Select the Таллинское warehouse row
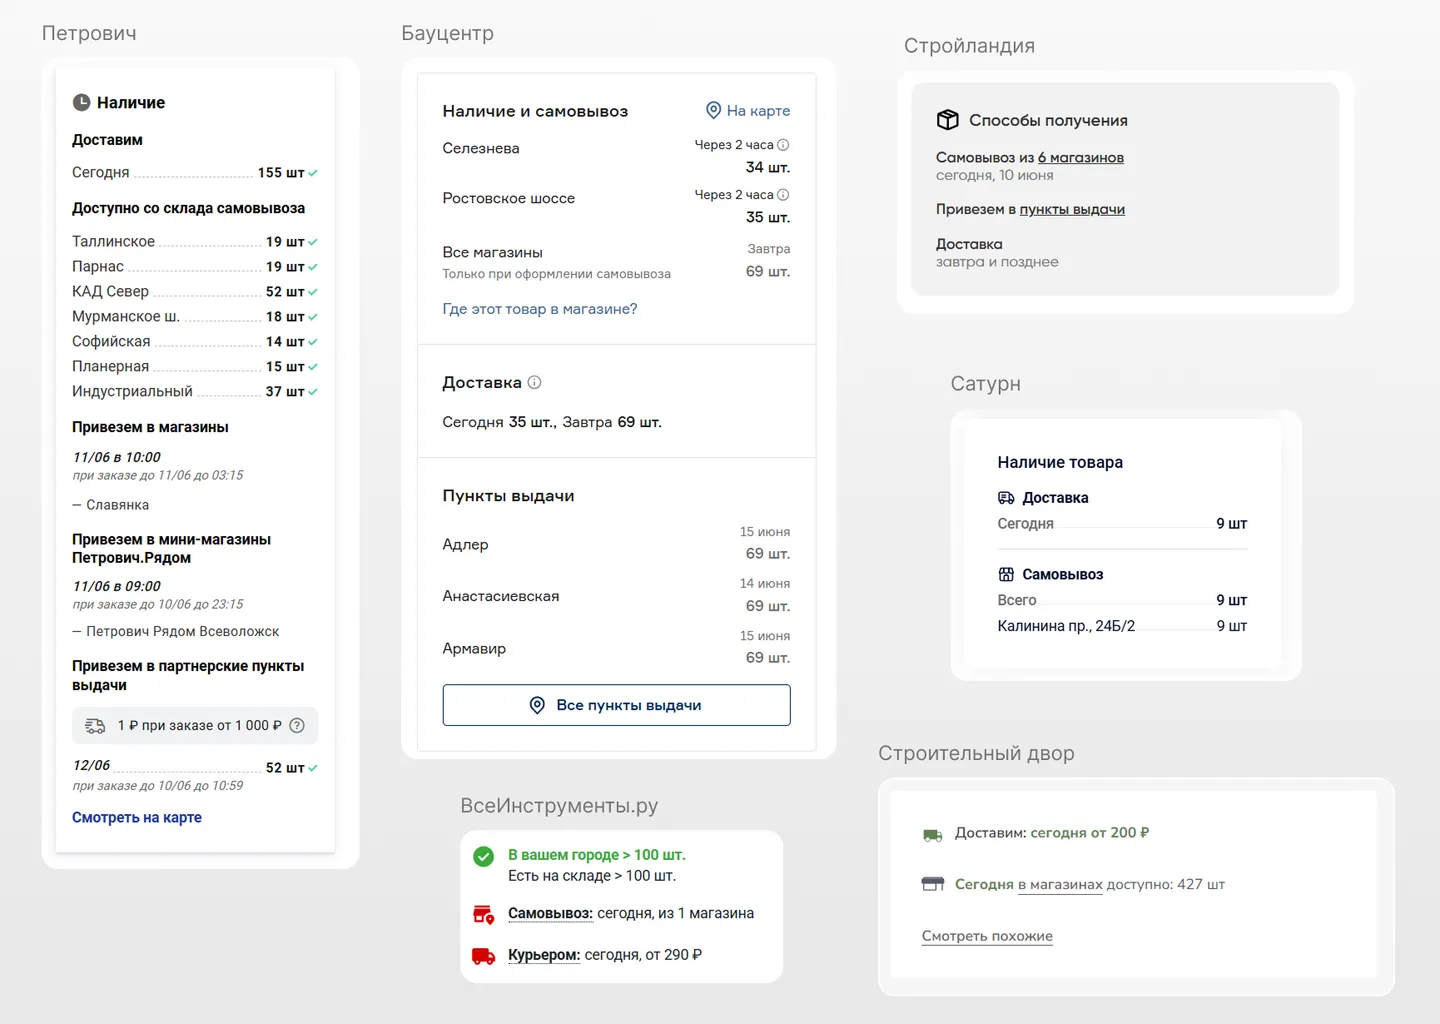Viewport: 1440px width, 1024px height. [195, 242]
